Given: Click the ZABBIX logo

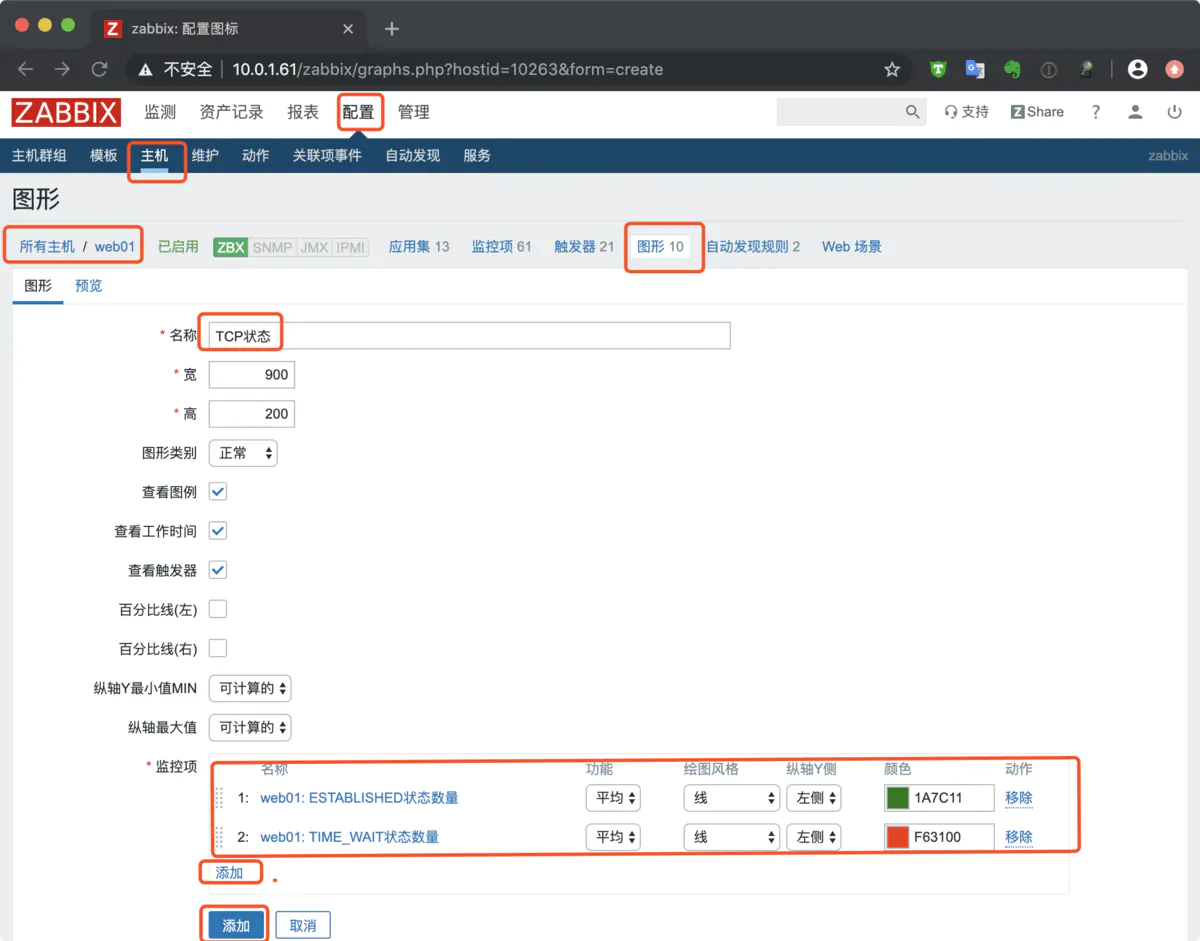Looking at the screenshot, I should [65, 112].
